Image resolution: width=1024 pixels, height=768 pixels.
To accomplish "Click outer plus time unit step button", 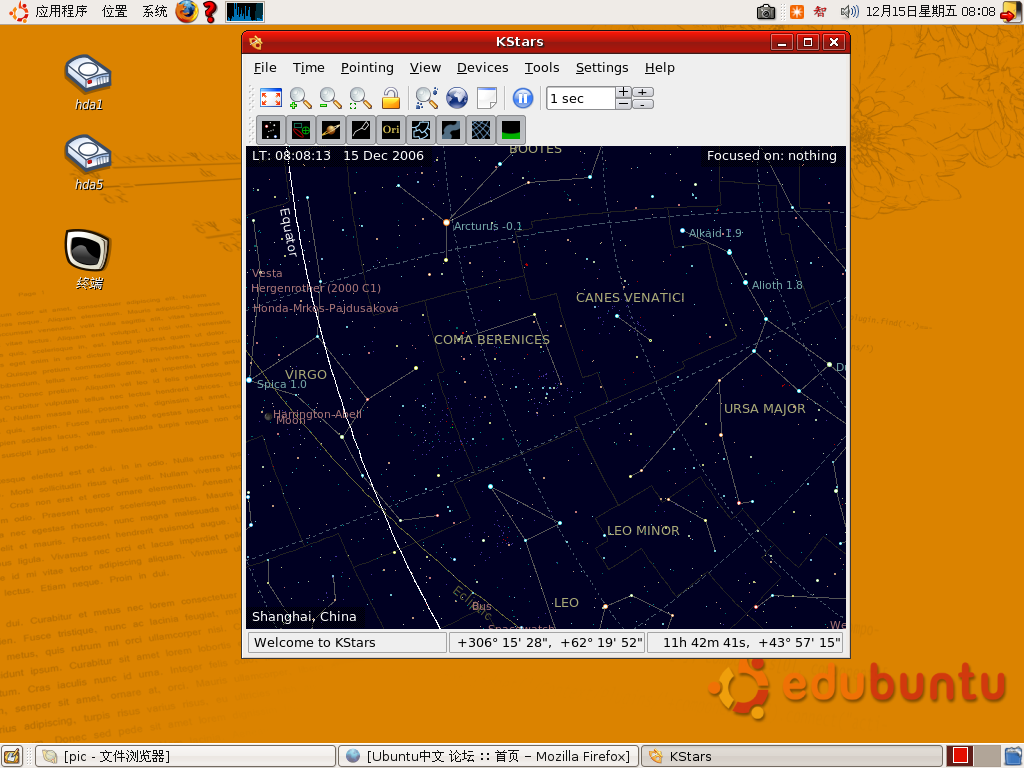I will tap(643, 92).
